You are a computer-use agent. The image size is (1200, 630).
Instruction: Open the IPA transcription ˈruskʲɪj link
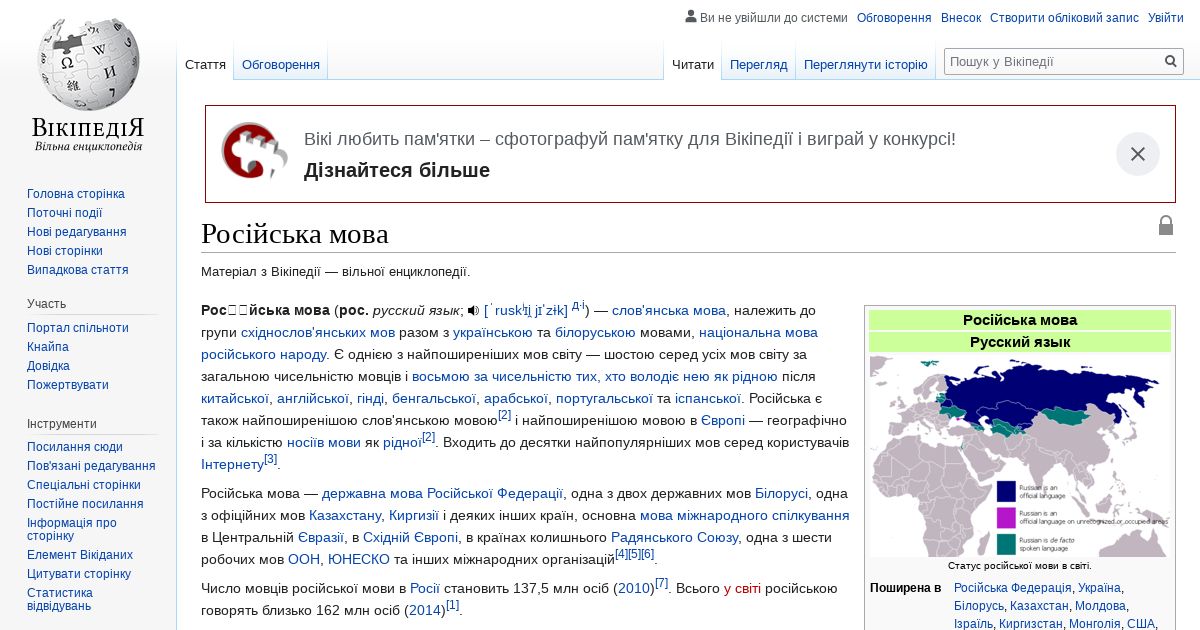coord(526,311)
